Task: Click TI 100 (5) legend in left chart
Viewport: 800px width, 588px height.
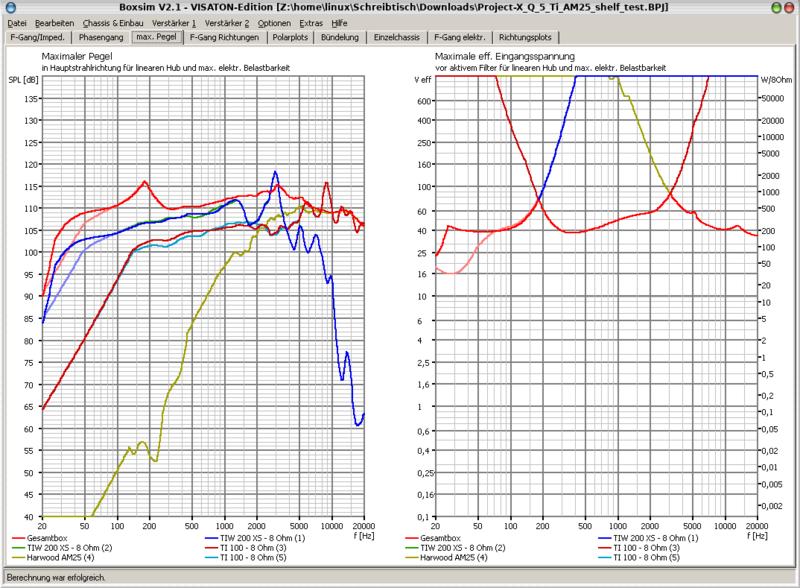Action: tap(246, 557)
